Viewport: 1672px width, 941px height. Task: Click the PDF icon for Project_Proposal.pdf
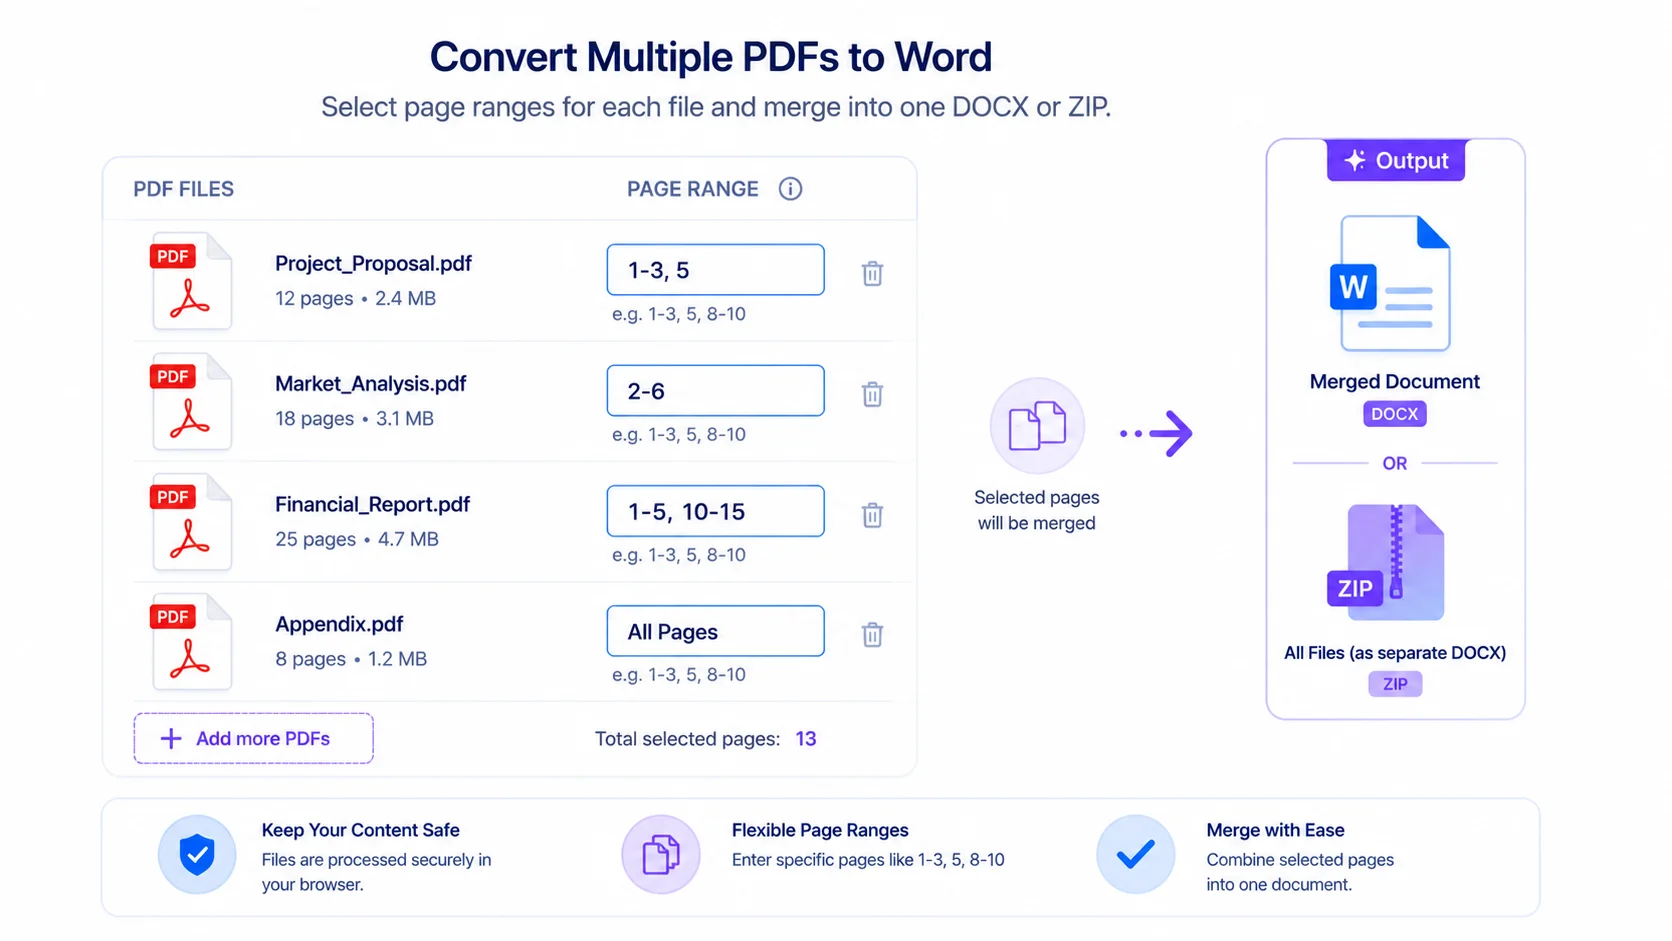click(191, 281)
